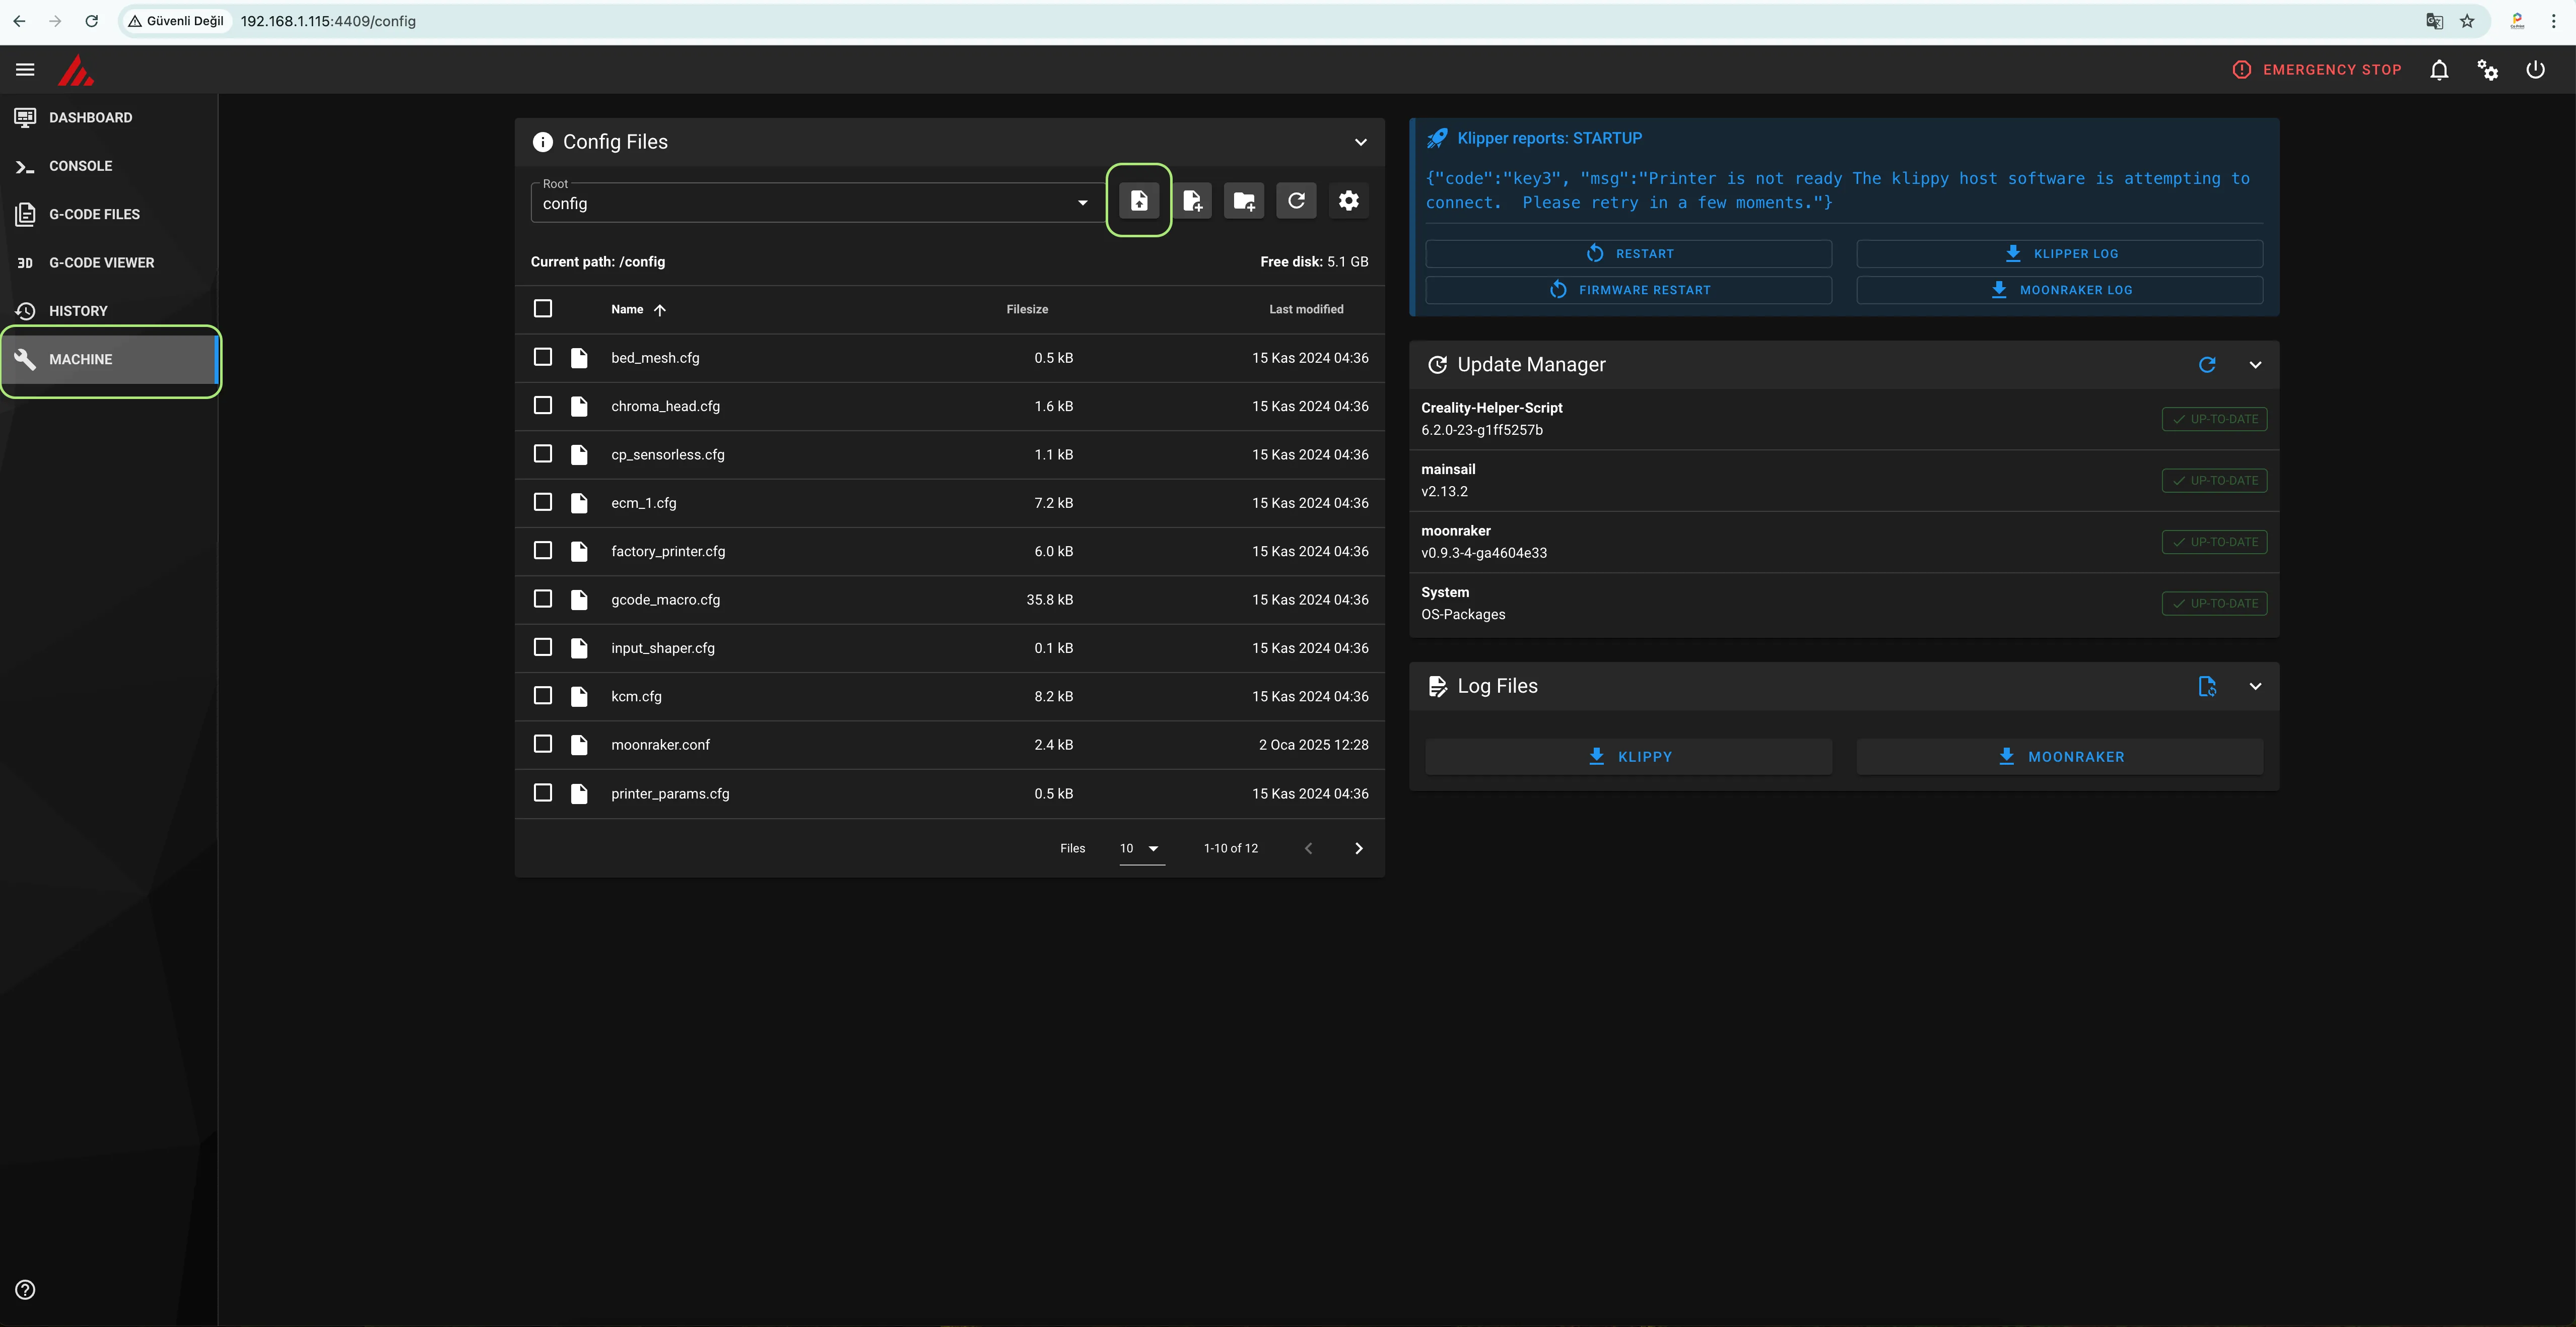Viewport: 2576px width, 1327px height.
Task: Download the Klippy log file
Action: coord(1628,757)
